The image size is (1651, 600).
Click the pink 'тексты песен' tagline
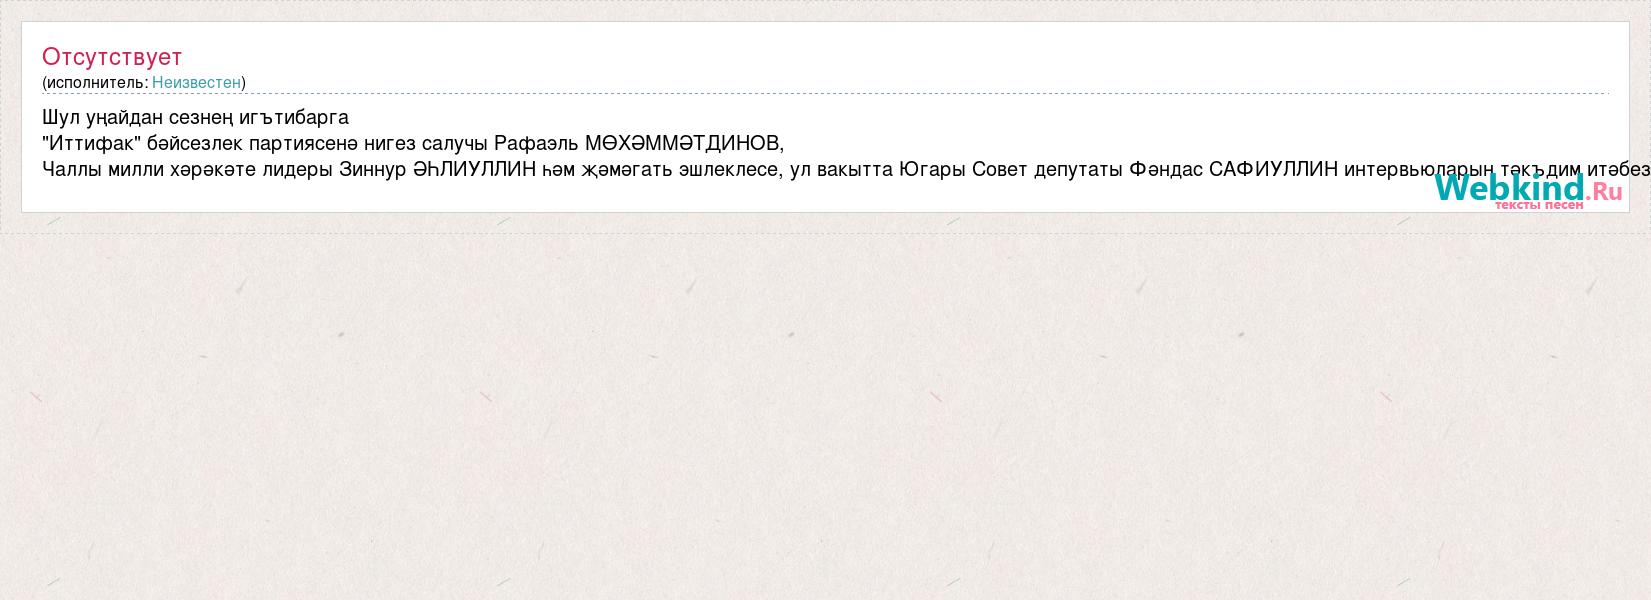pos(1539,205)
